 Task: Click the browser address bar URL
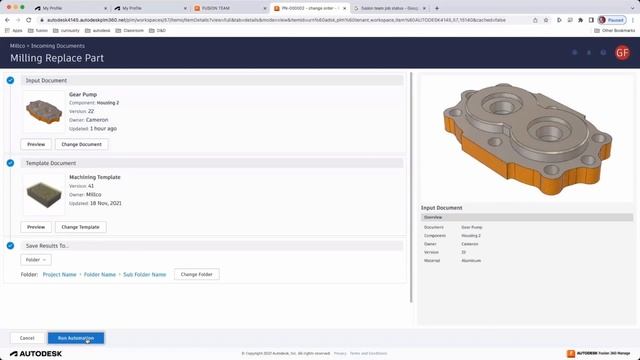[276, 20]
